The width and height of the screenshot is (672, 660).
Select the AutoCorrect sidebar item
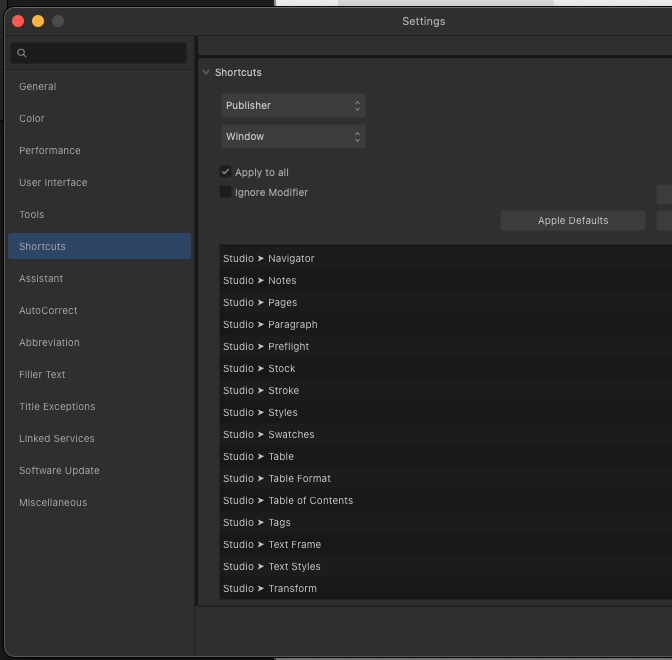(x=48, y=311)
